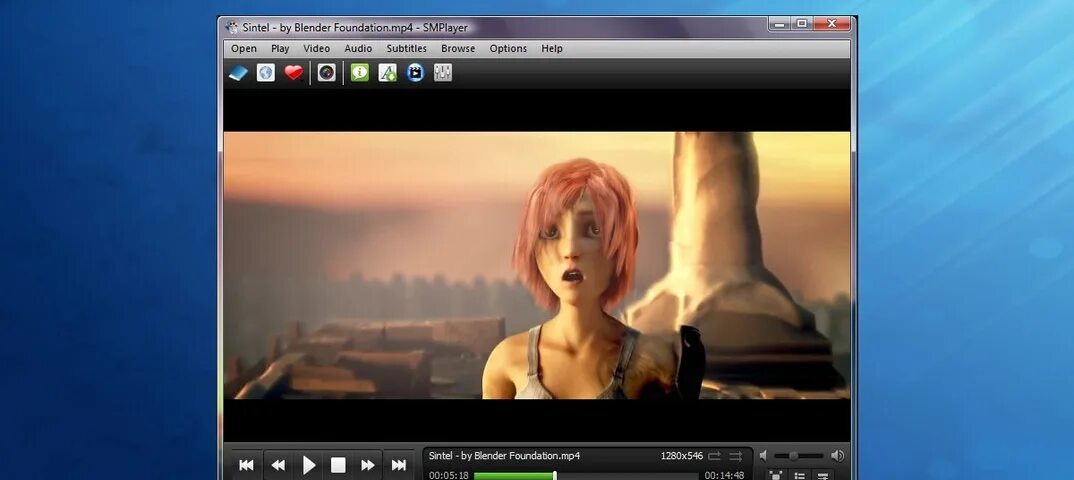Open the Favorites heart icon
1074x480 pixels.
coord(294,73)
